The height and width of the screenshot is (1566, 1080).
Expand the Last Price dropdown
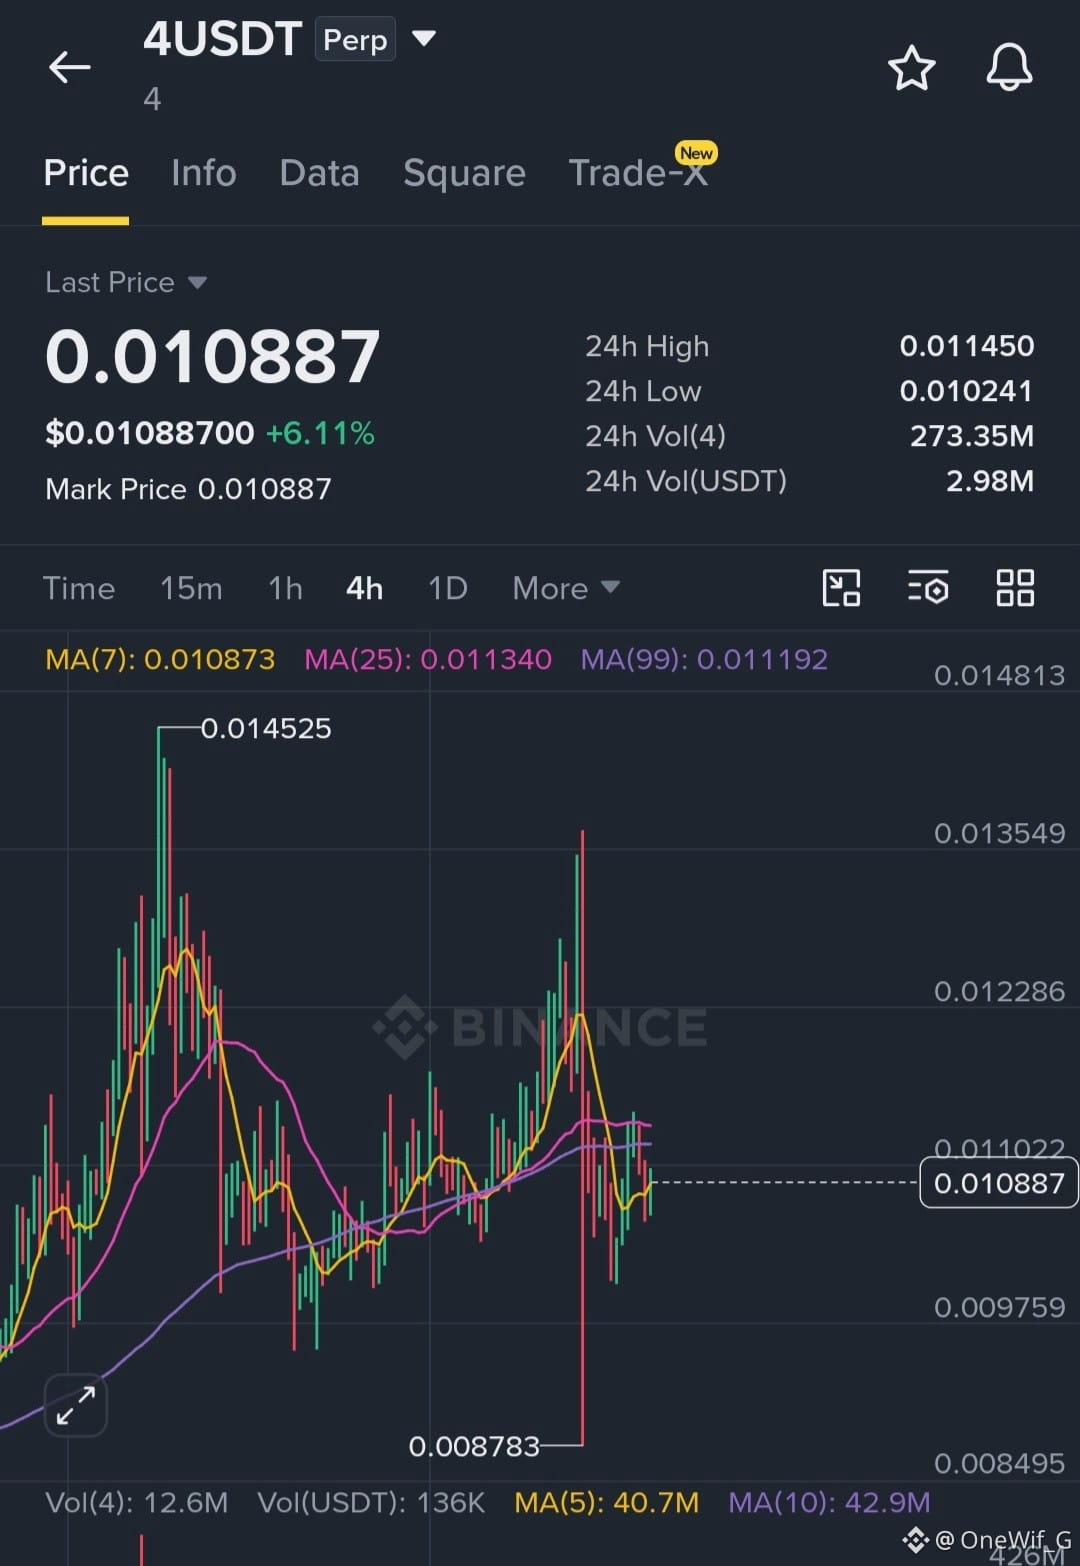197,283
